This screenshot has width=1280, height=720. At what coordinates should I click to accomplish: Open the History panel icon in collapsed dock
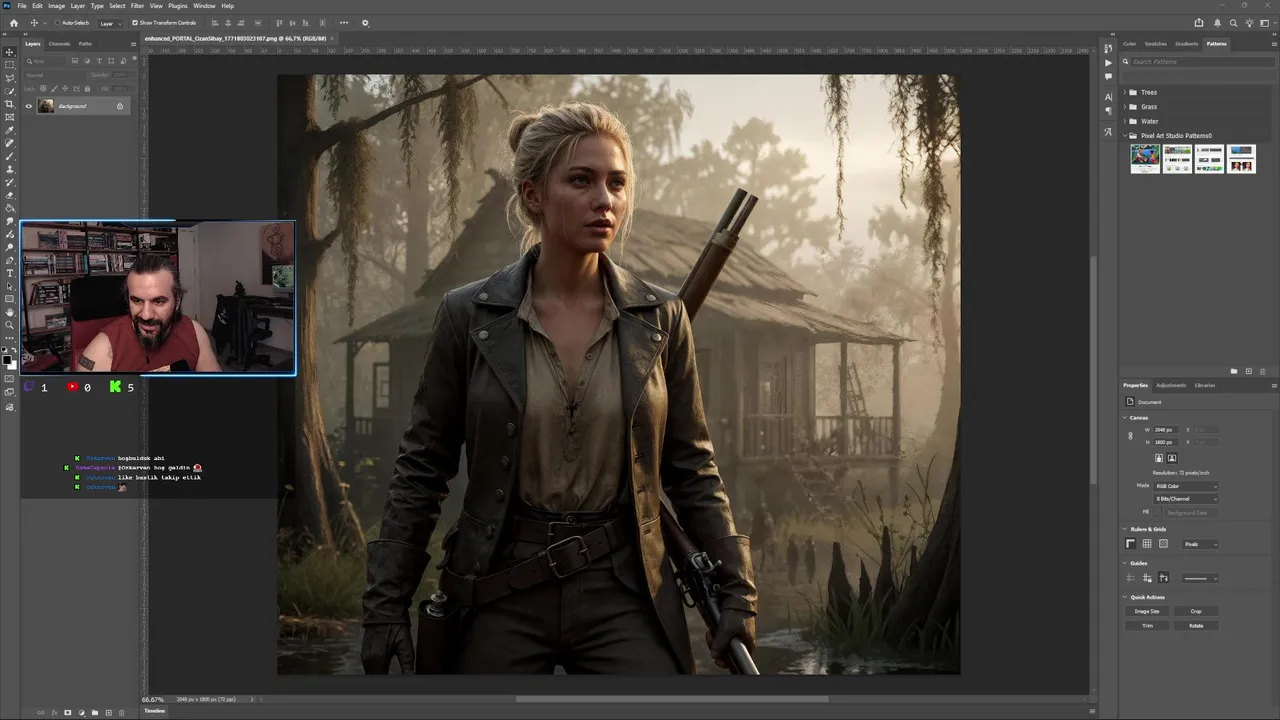(1108, 48)
